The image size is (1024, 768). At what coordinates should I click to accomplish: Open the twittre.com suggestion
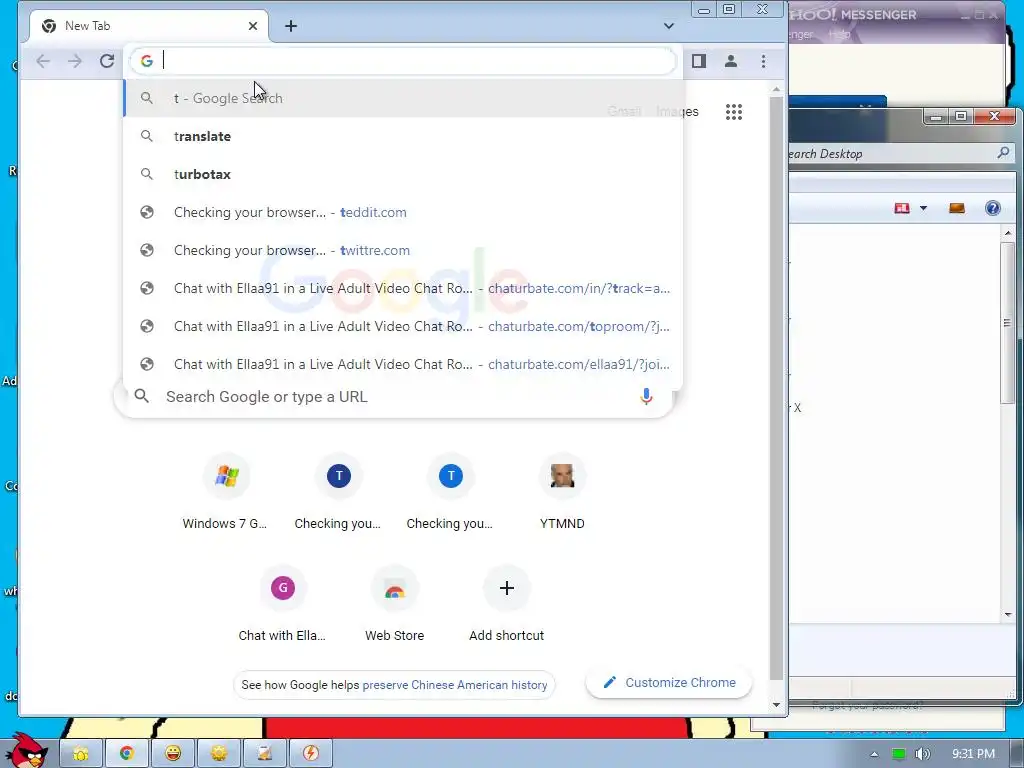(x=403, y=250)
